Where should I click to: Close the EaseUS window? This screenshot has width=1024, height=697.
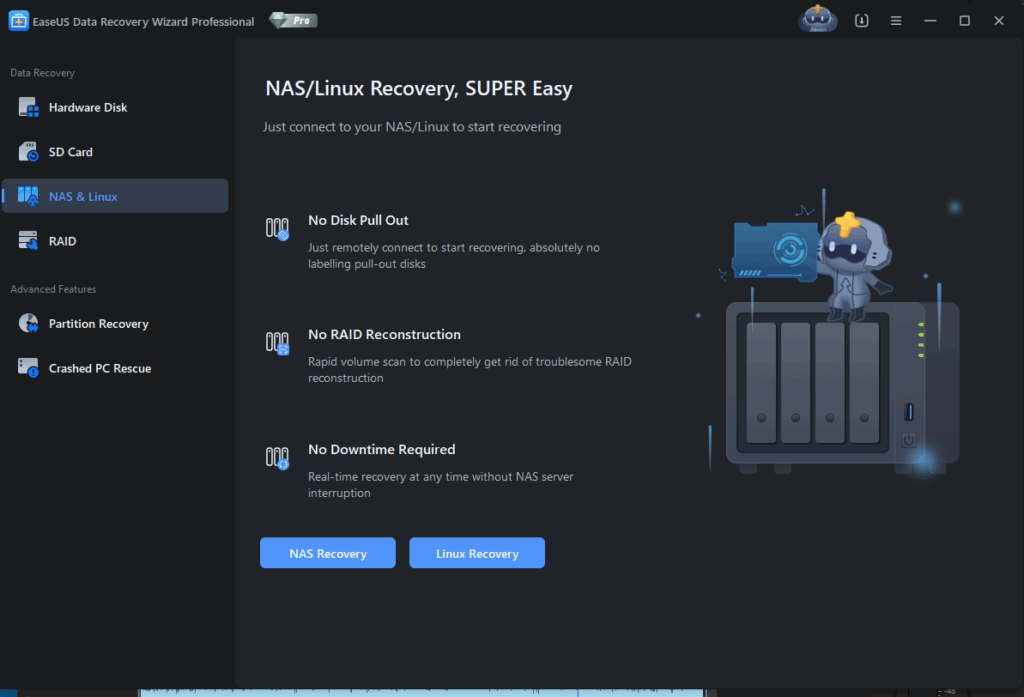[999, 21]
